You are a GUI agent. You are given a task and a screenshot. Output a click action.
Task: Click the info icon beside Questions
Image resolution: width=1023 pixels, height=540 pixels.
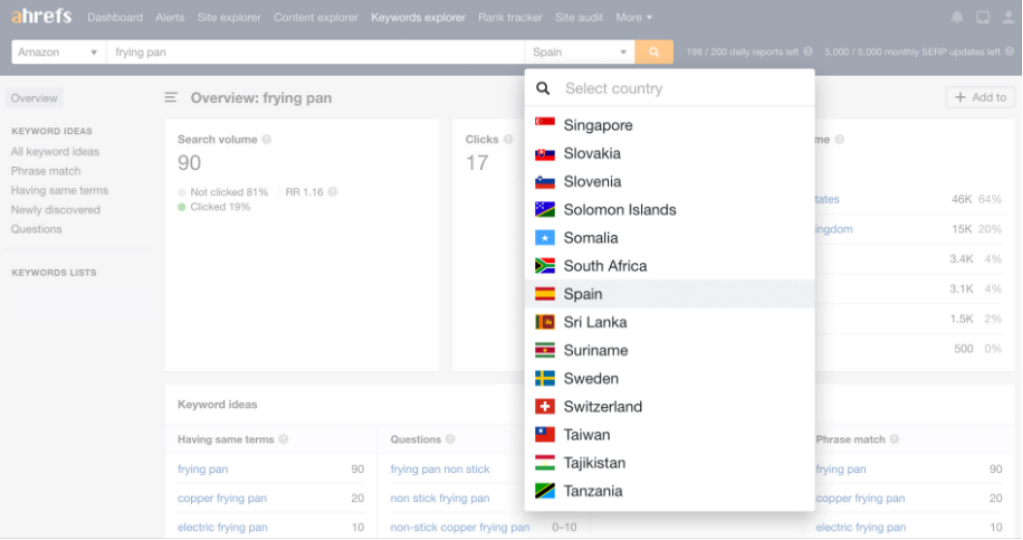[x=450, y=440]
